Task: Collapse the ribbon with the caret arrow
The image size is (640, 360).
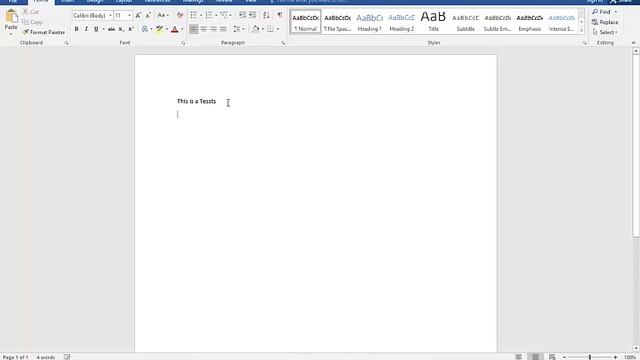Action: pos(633,43)
